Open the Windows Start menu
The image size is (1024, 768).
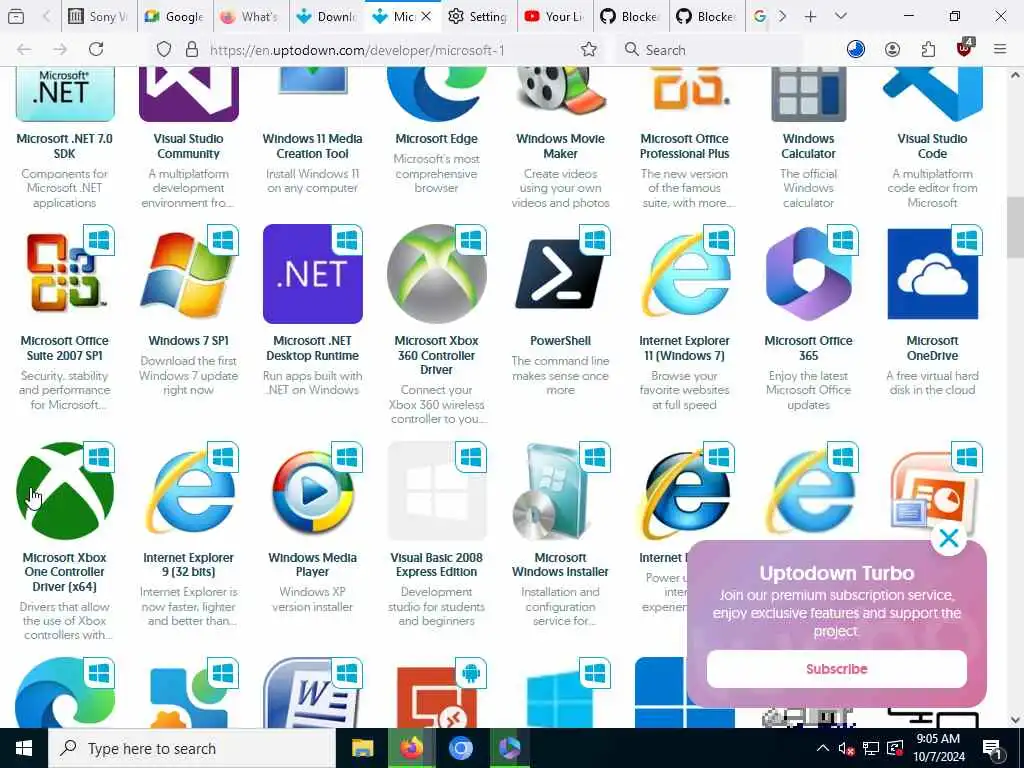point(24,748)
